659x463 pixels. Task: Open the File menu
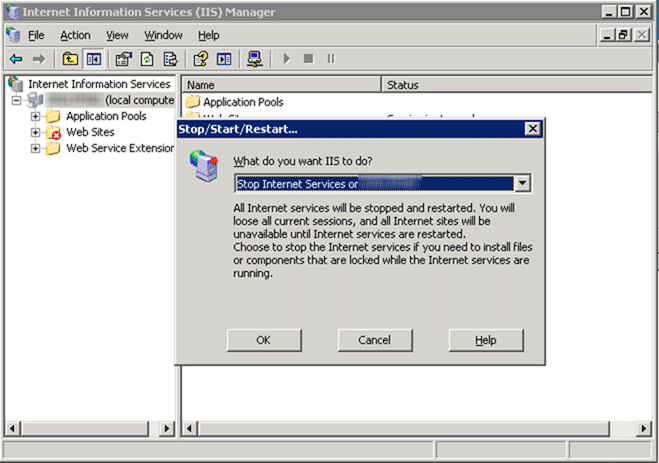[x=36, y=35]
